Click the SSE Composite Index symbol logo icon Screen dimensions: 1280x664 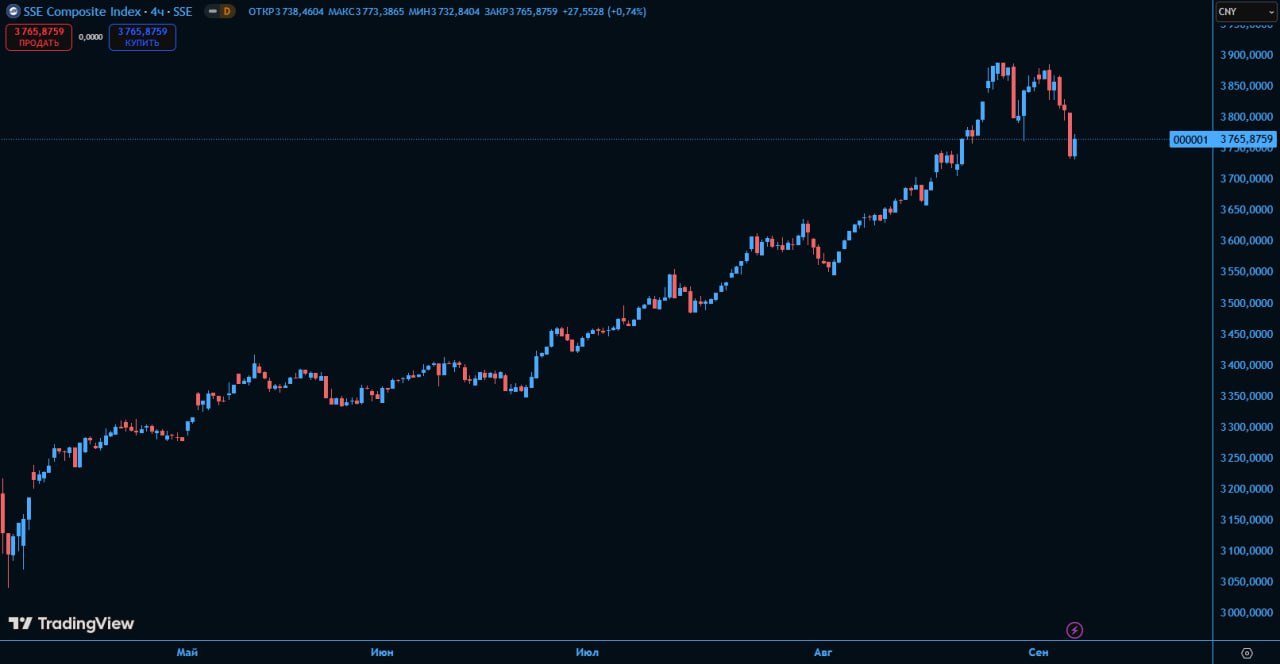[13, 11]
